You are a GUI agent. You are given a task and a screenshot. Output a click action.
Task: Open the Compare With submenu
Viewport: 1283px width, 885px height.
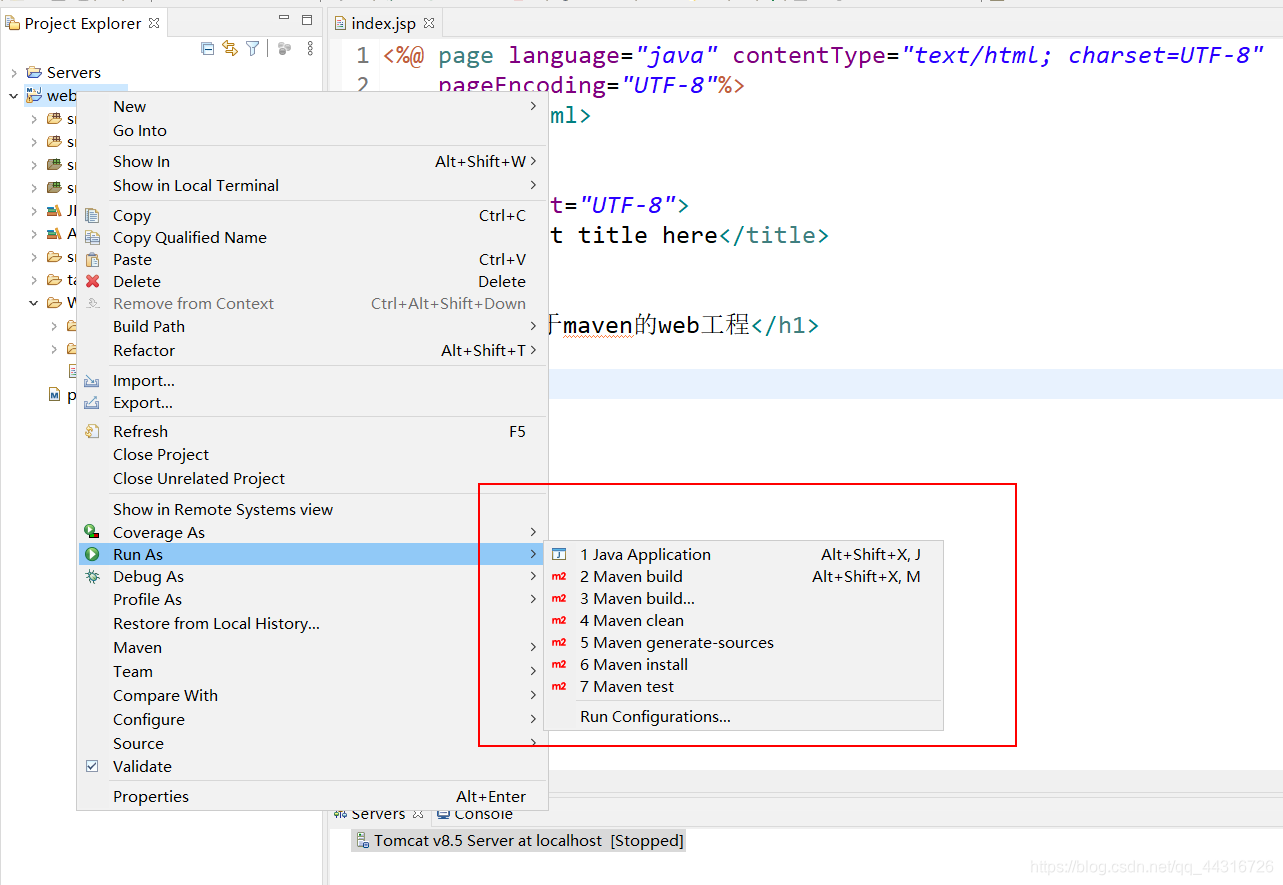pos(312,696)
